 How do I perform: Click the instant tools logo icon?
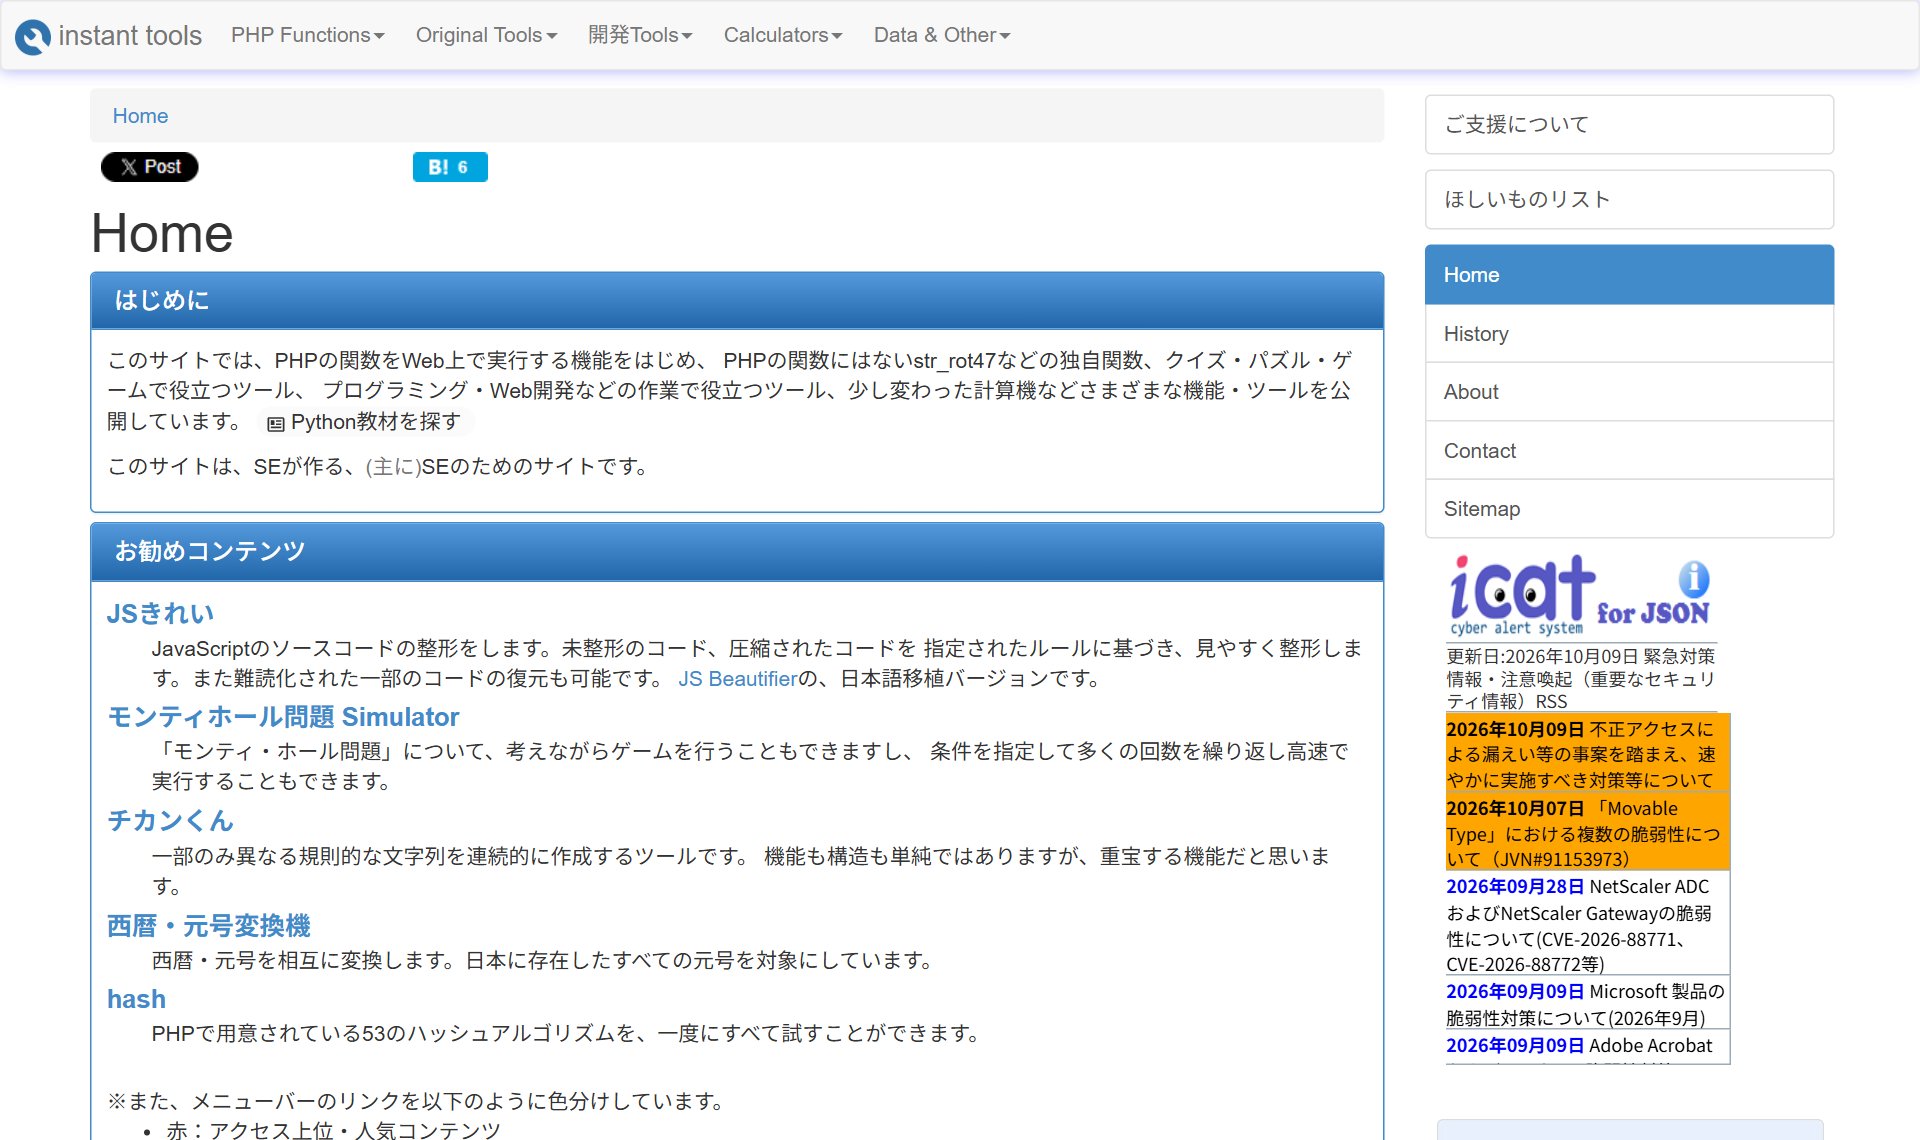coord(32,36)
